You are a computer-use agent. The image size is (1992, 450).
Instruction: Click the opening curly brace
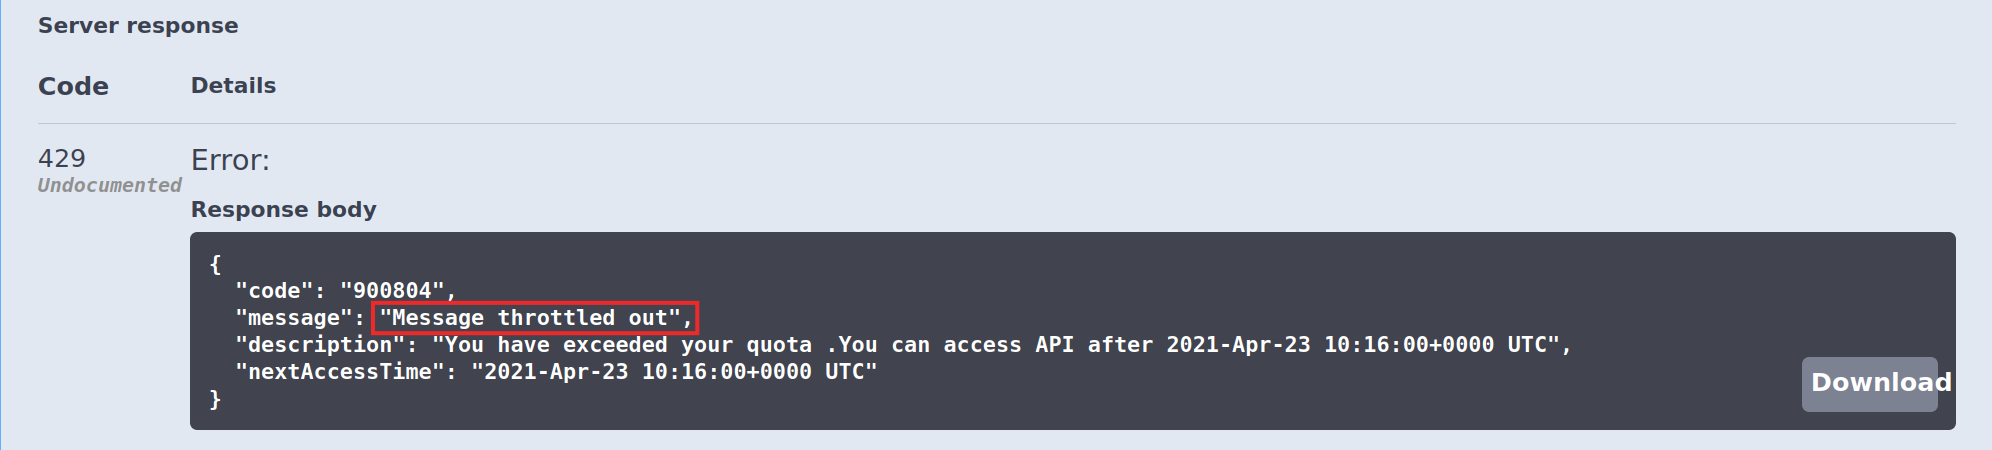tap(215, 264)
